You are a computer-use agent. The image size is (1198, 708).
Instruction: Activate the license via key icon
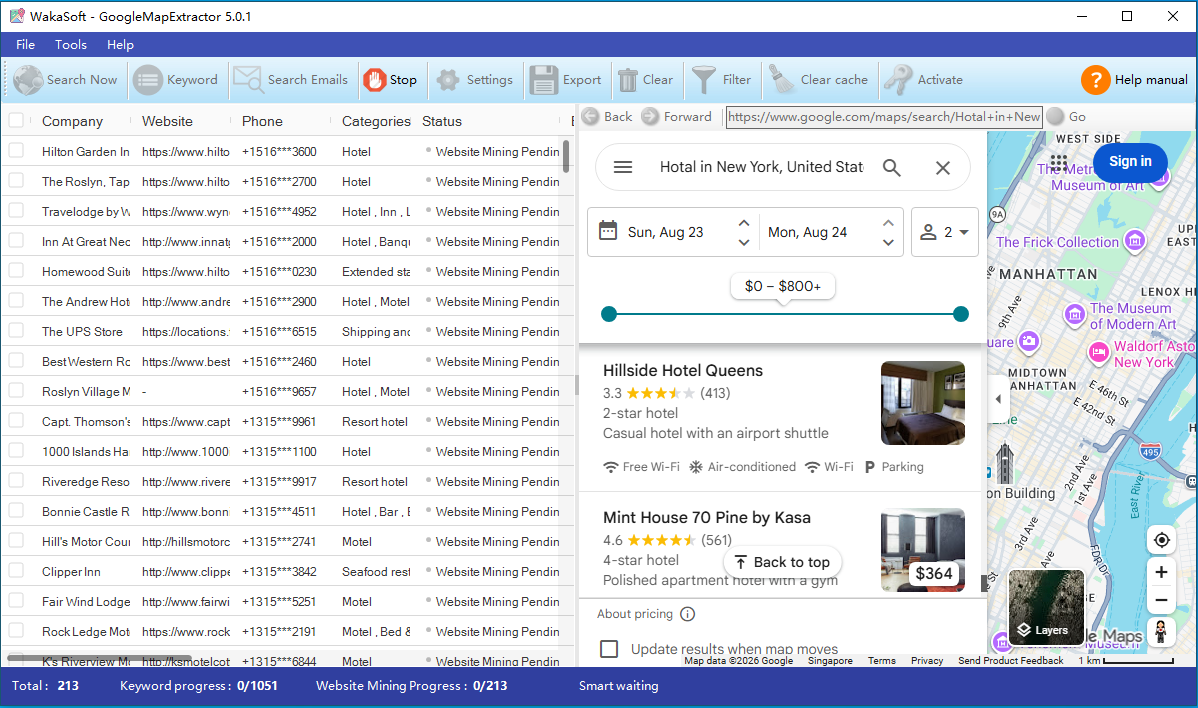(x=898, y=79)
